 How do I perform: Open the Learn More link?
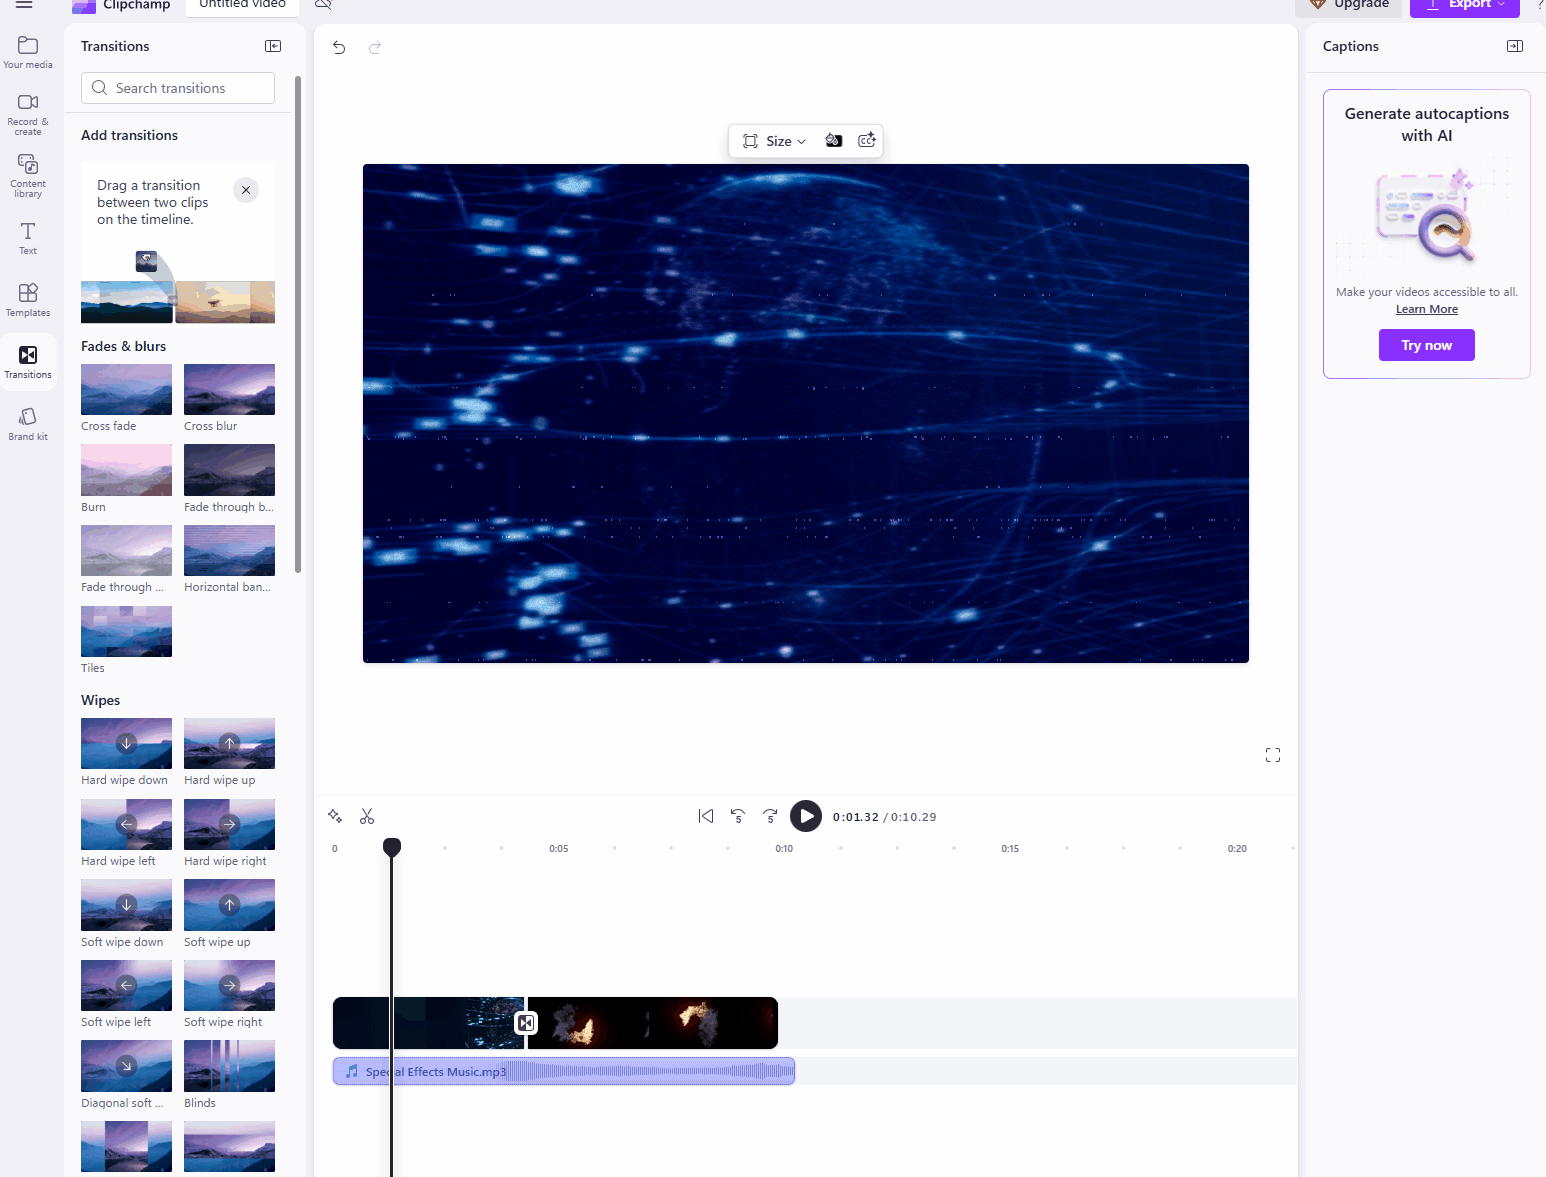tap(1426, 308)
